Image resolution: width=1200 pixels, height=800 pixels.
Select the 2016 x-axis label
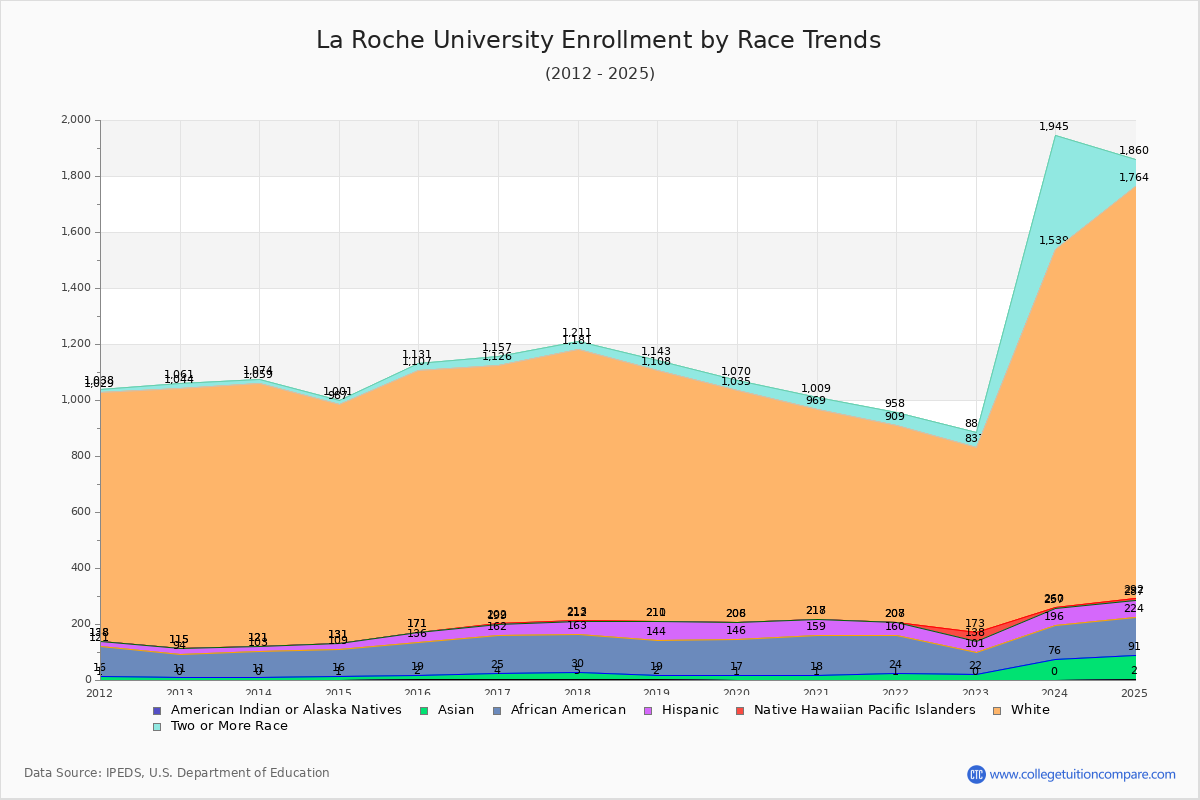[418, 693]
